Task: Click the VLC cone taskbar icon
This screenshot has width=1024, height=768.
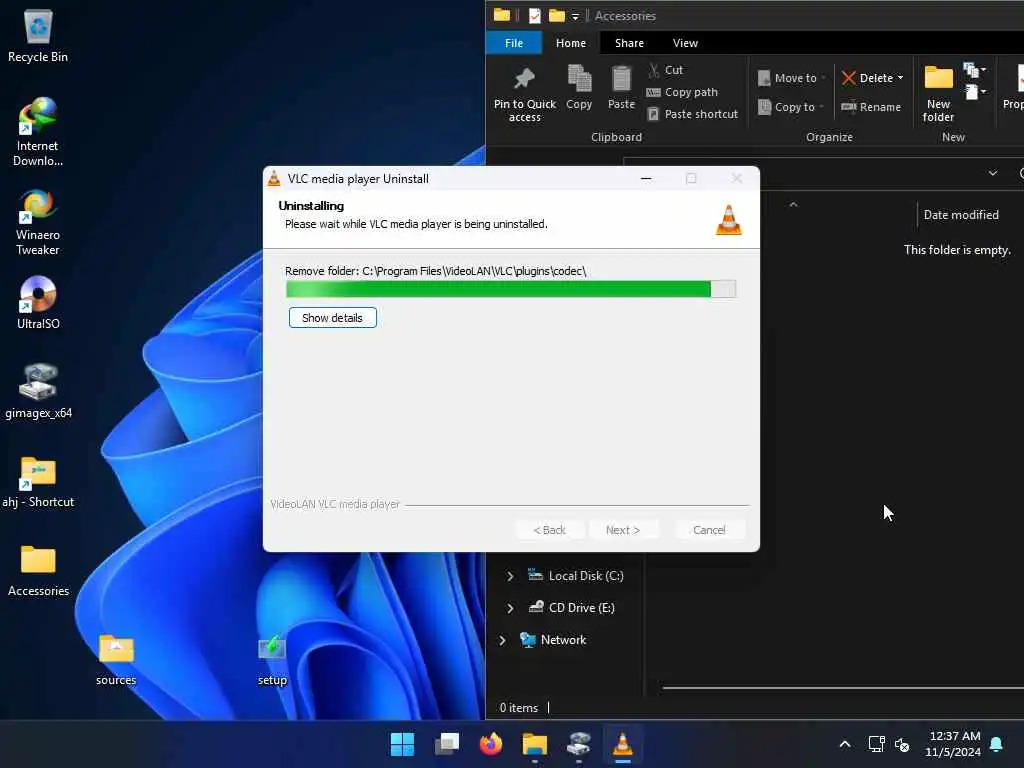Action: [x=622, y=744]
